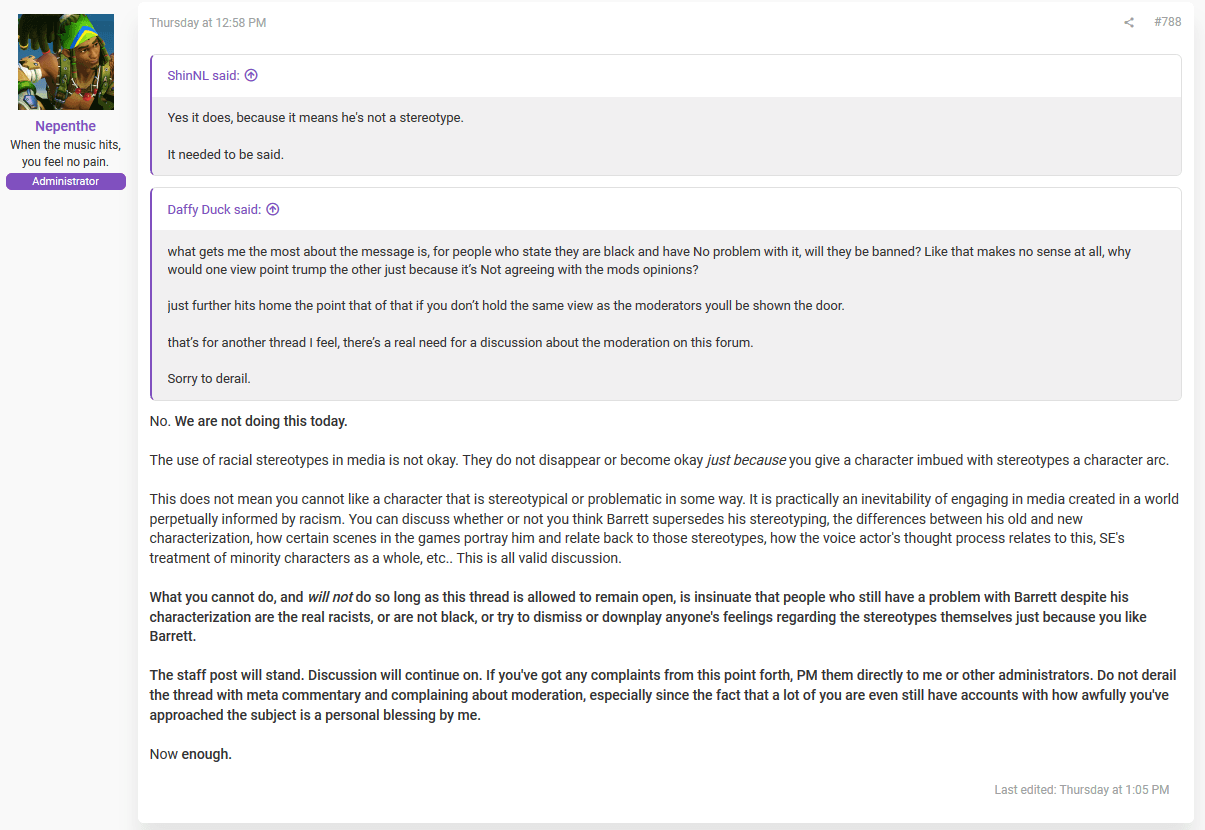Click 'Sorry to derail.' in the Daffy Duck quote
This screenshot has height=830, width=1205.
(209, 379)
